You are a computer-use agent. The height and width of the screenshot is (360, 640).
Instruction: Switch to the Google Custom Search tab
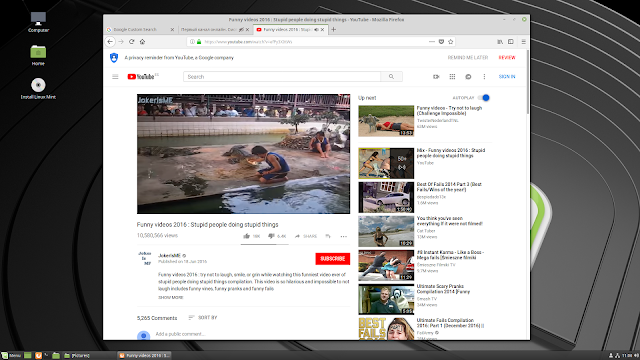[140, 29]
